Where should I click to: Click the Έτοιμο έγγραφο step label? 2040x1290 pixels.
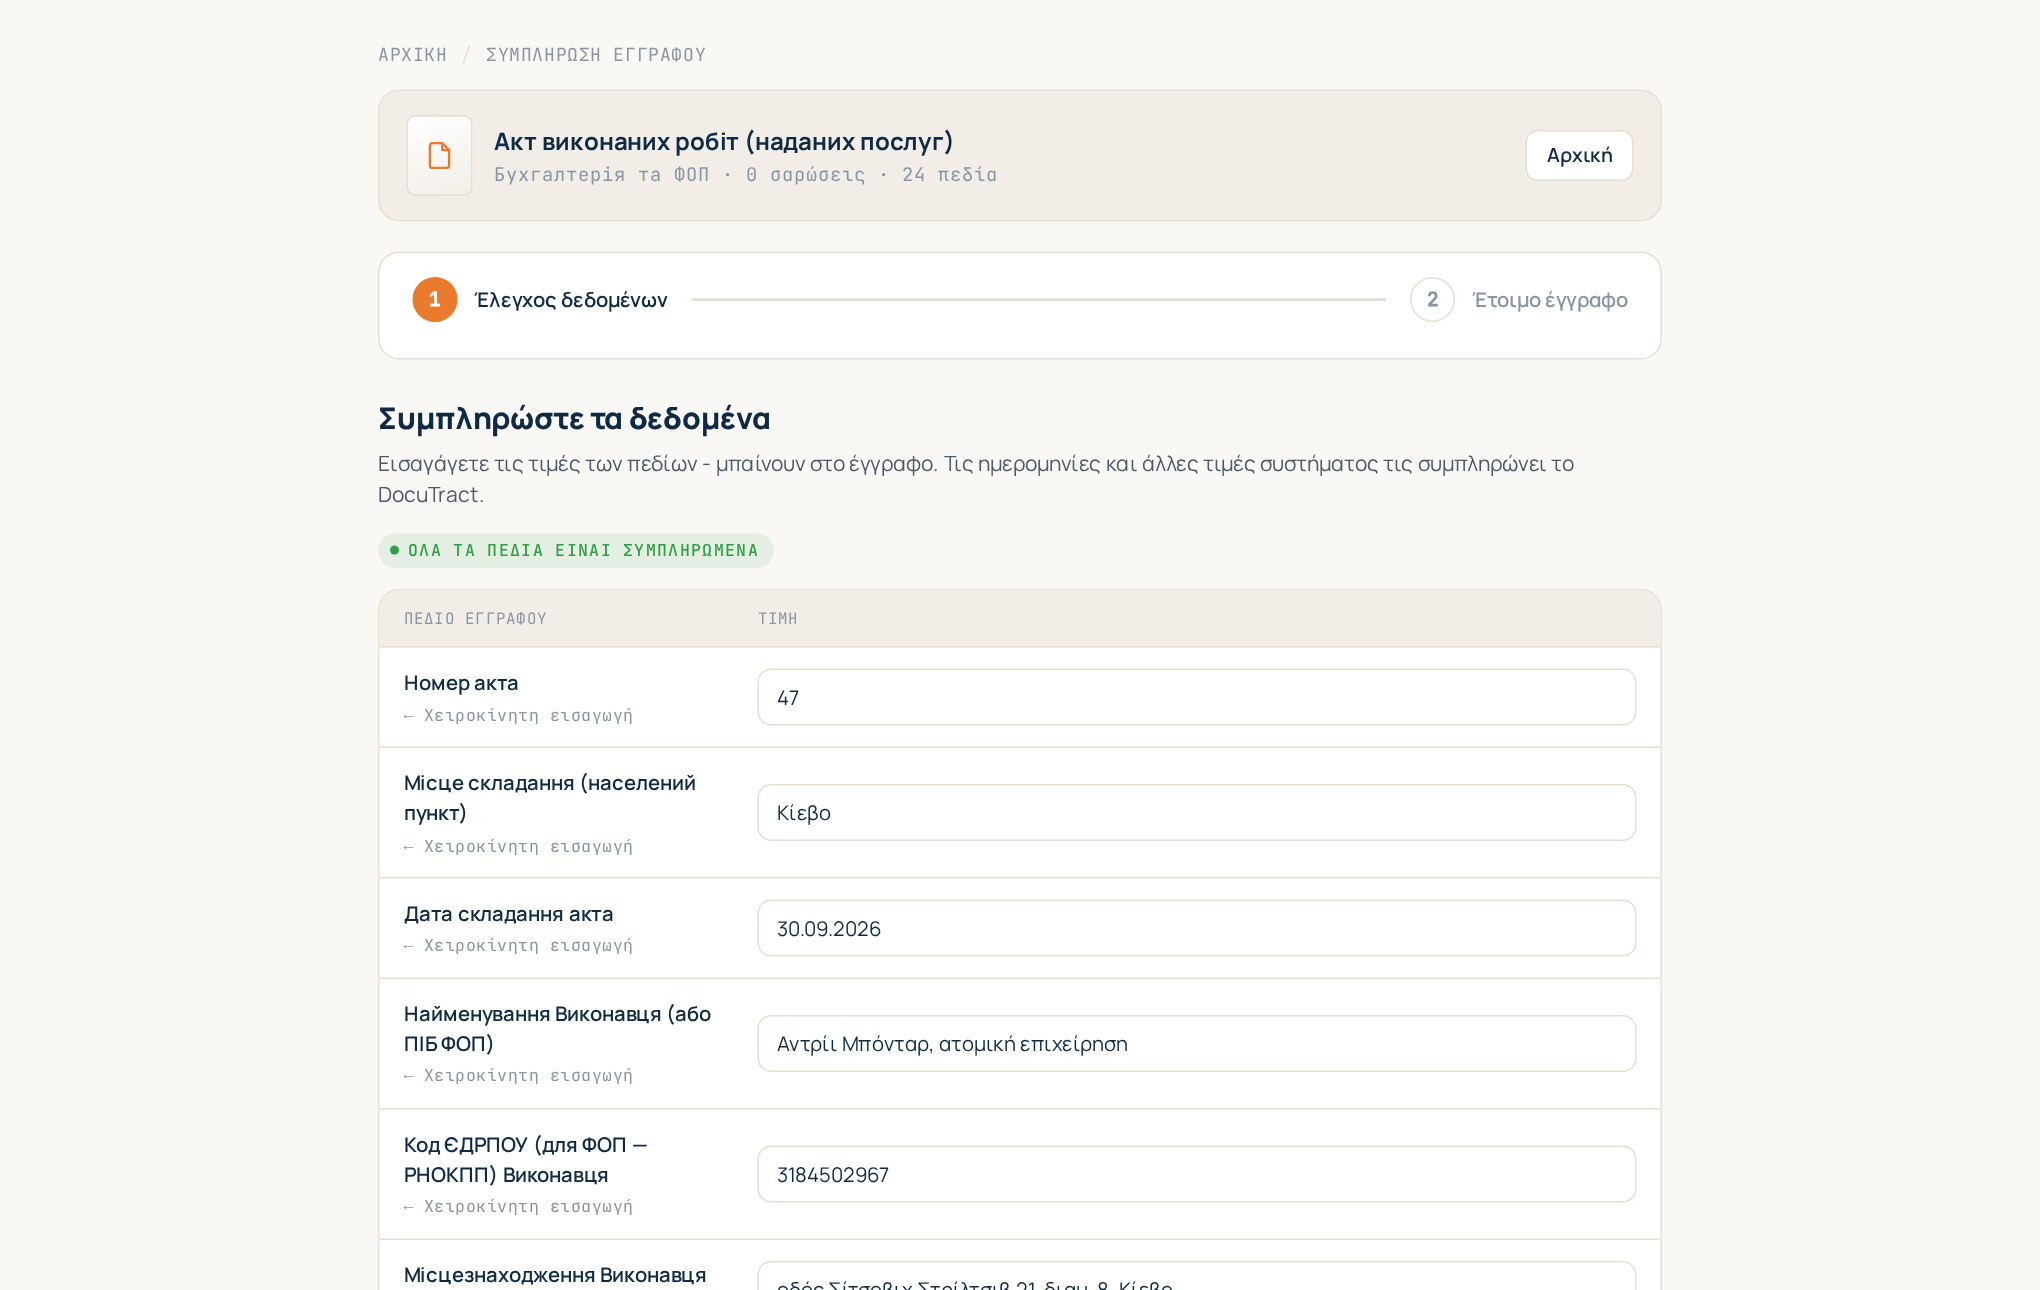point(1550,300)
